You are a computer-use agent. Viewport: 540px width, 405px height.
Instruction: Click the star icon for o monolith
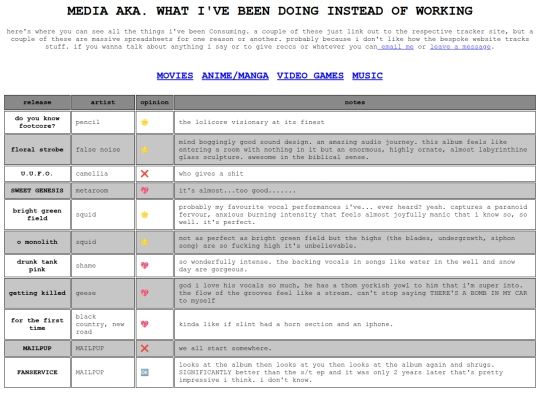coord(145,242)
